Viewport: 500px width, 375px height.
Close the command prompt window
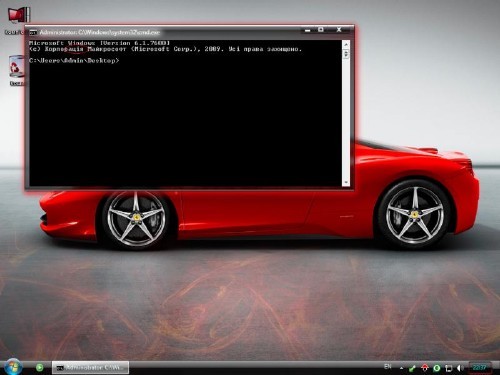point(339,30)
